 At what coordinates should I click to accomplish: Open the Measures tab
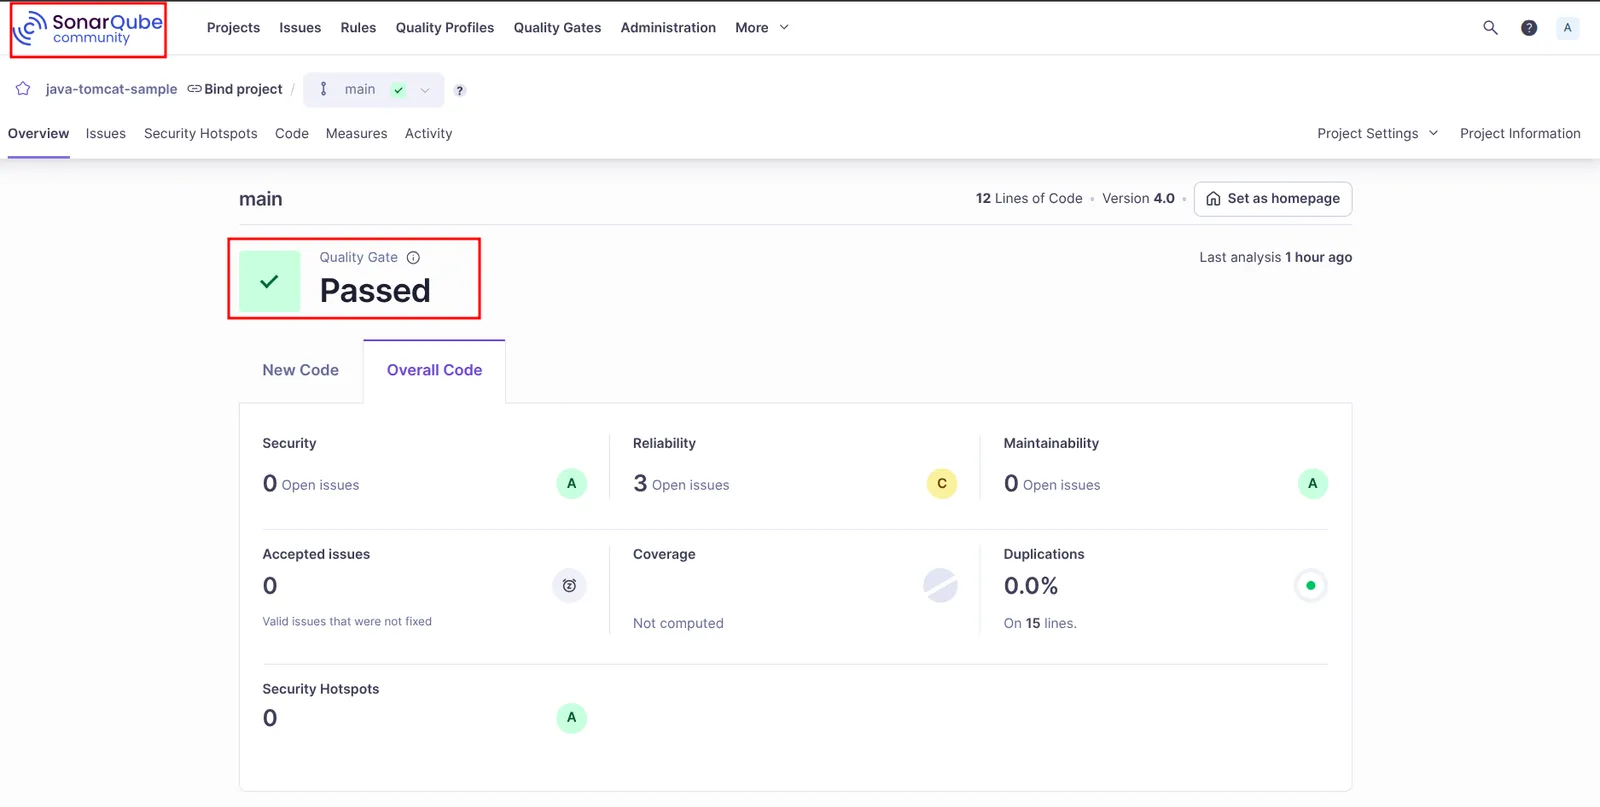(x=356, y=134)
